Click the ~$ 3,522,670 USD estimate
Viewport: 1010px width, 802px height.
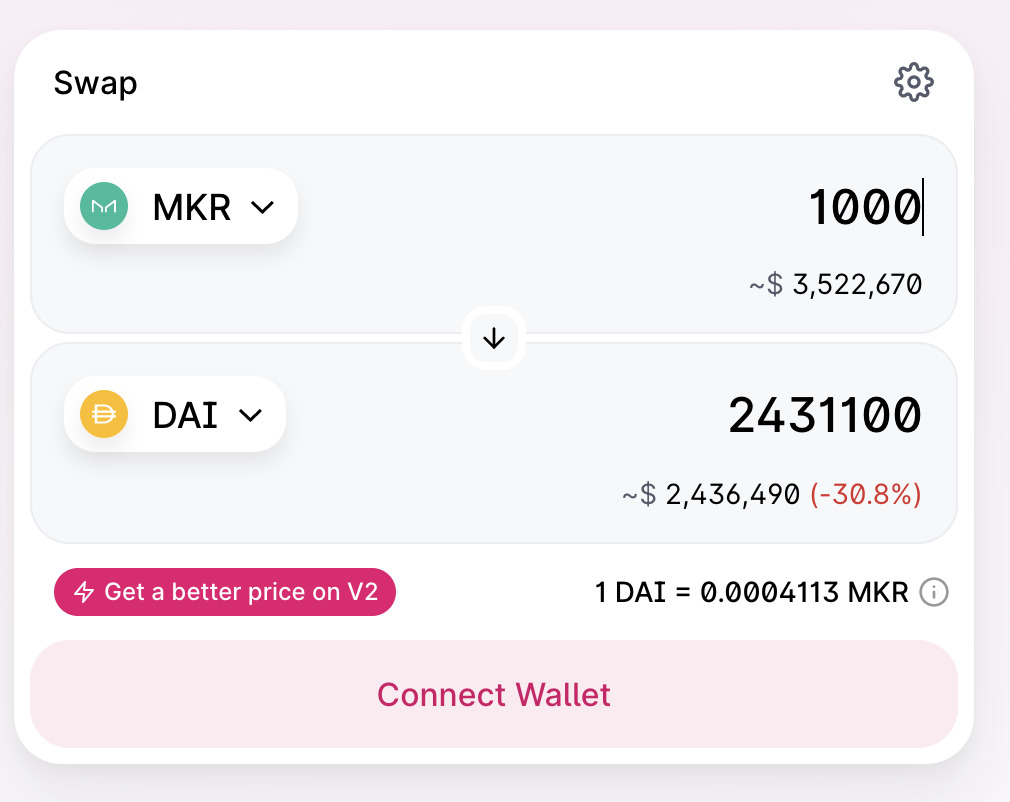point(835,285)
